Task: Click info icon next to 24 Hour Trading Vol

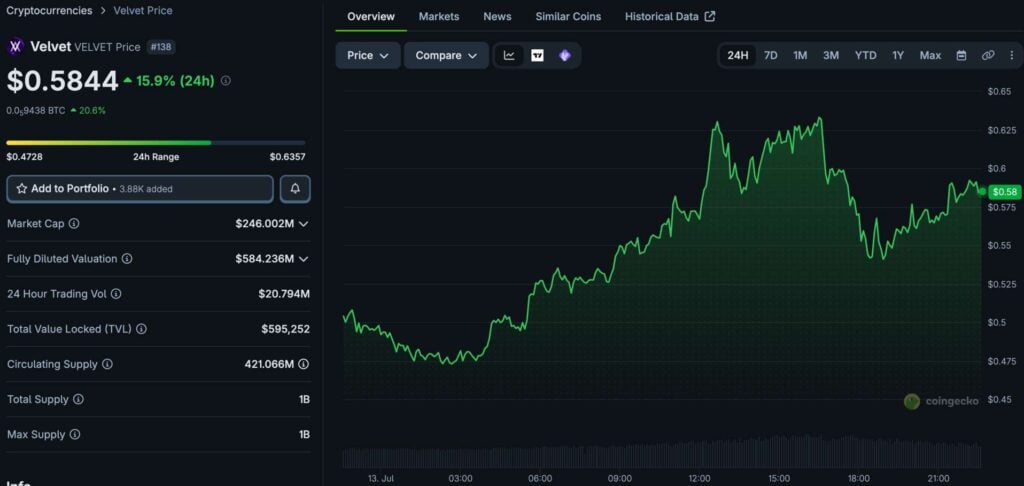Action: pos(116,294)
